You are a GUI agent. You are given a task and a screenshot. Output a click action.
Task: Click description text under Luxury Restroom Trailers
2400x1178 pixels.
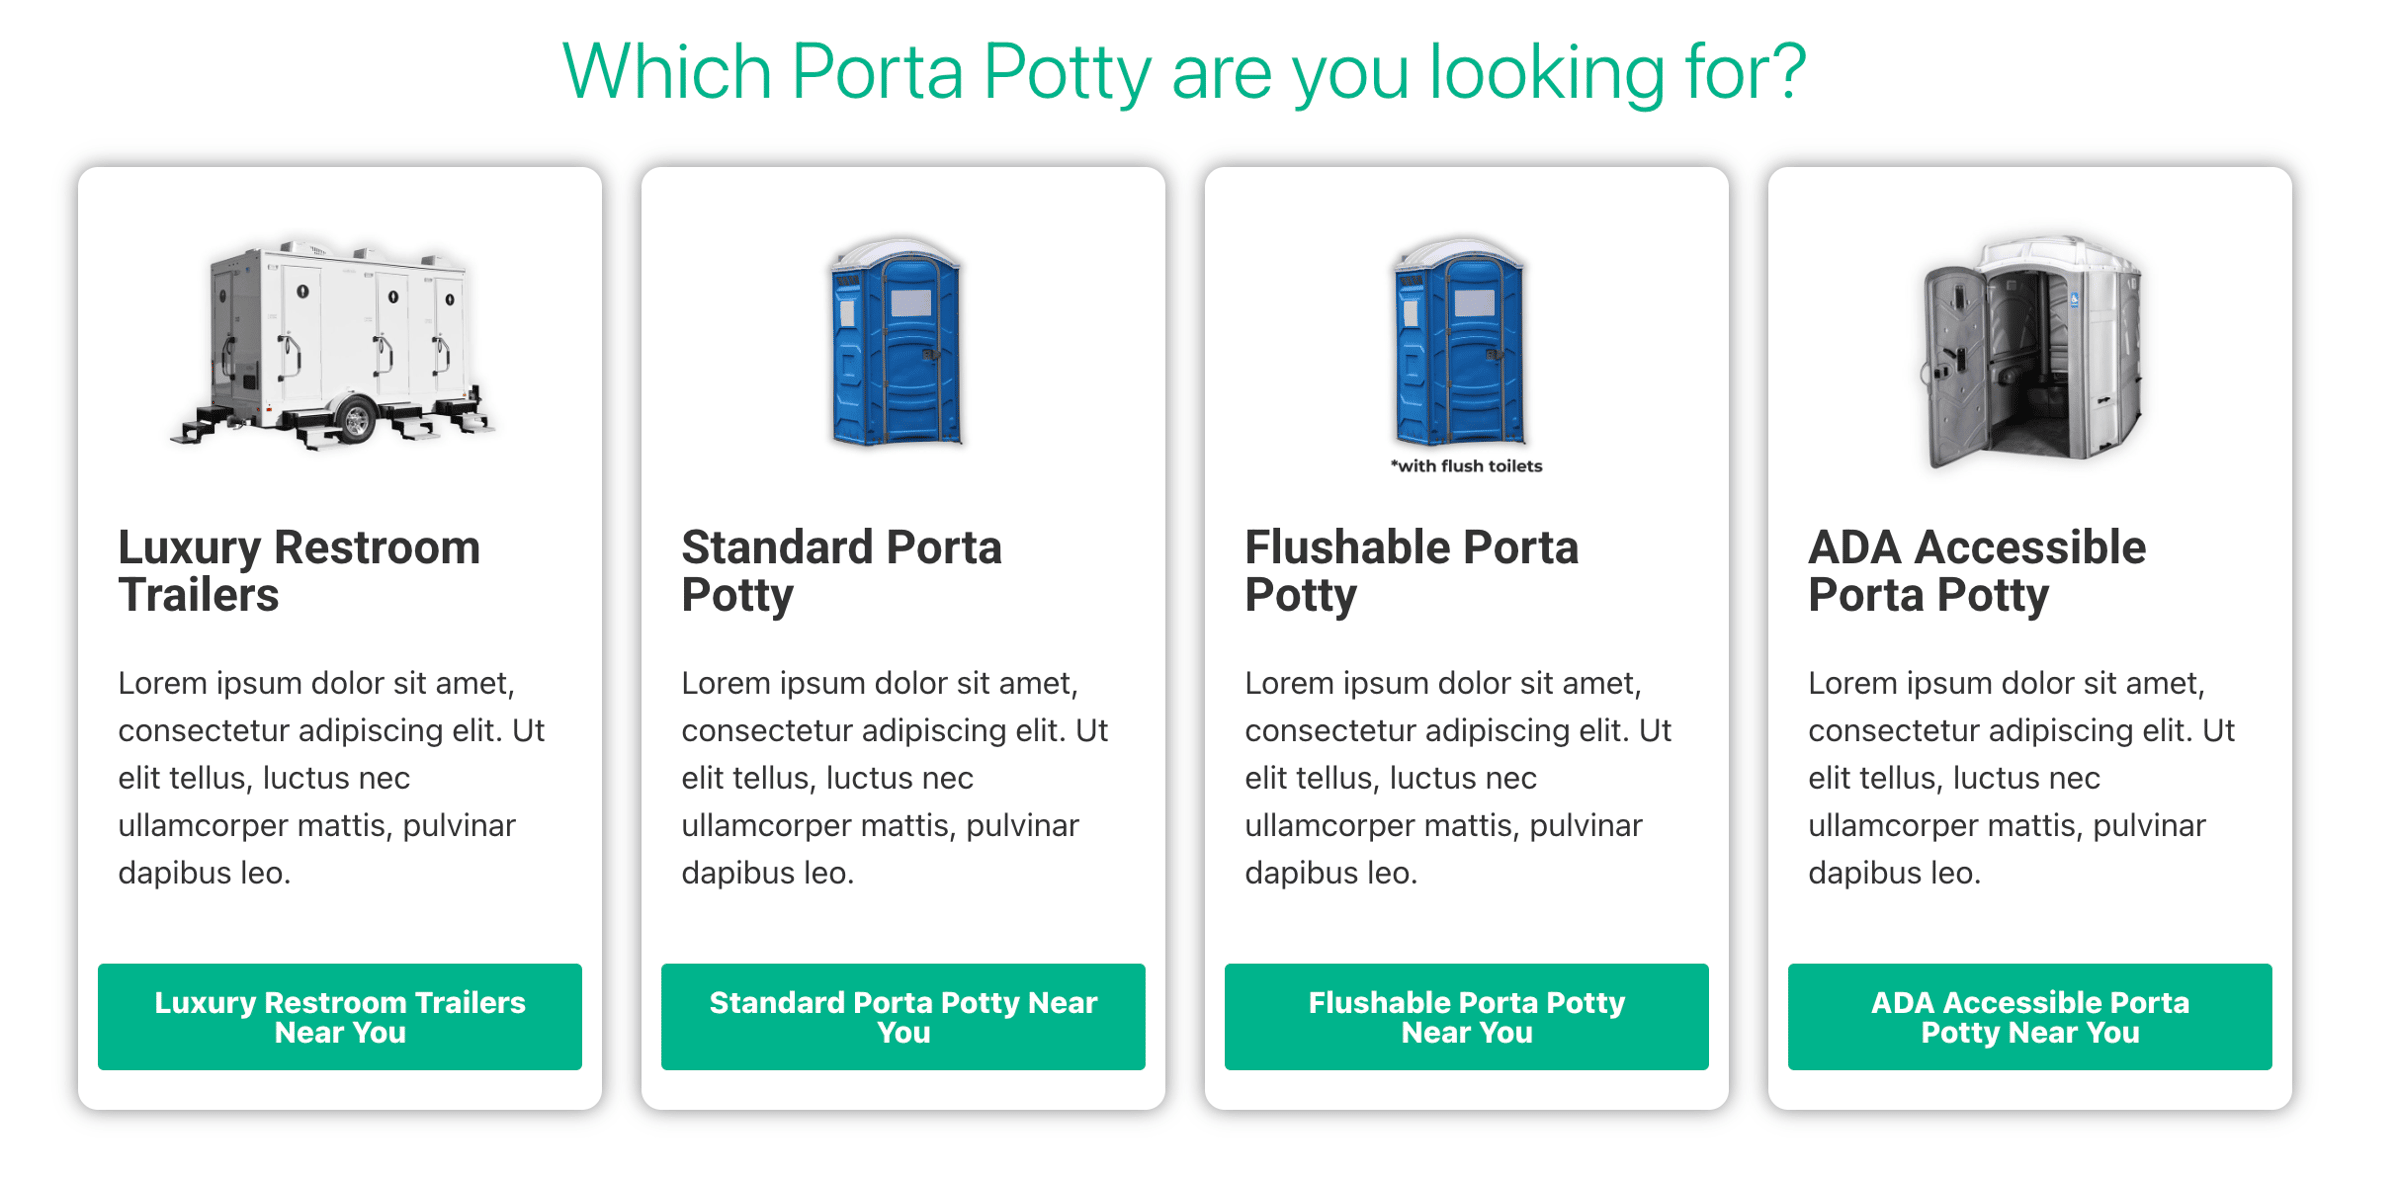(331, 778)
